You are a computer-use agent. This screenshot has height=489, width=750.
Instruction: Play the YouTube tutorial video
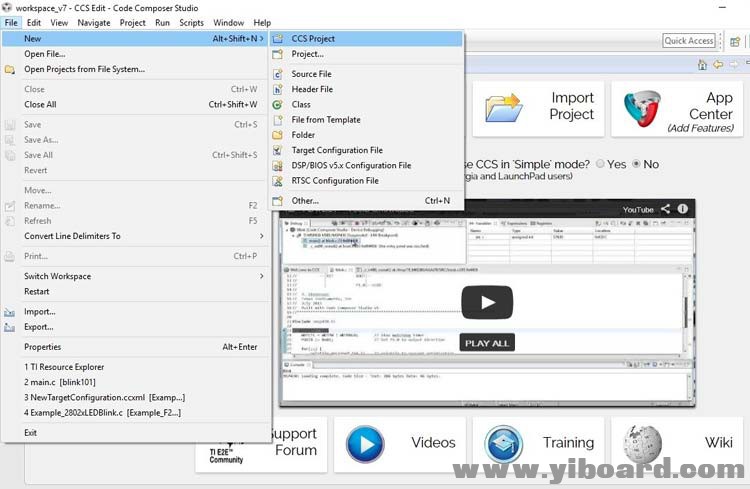pyautogui.click(x=486, y=302)
